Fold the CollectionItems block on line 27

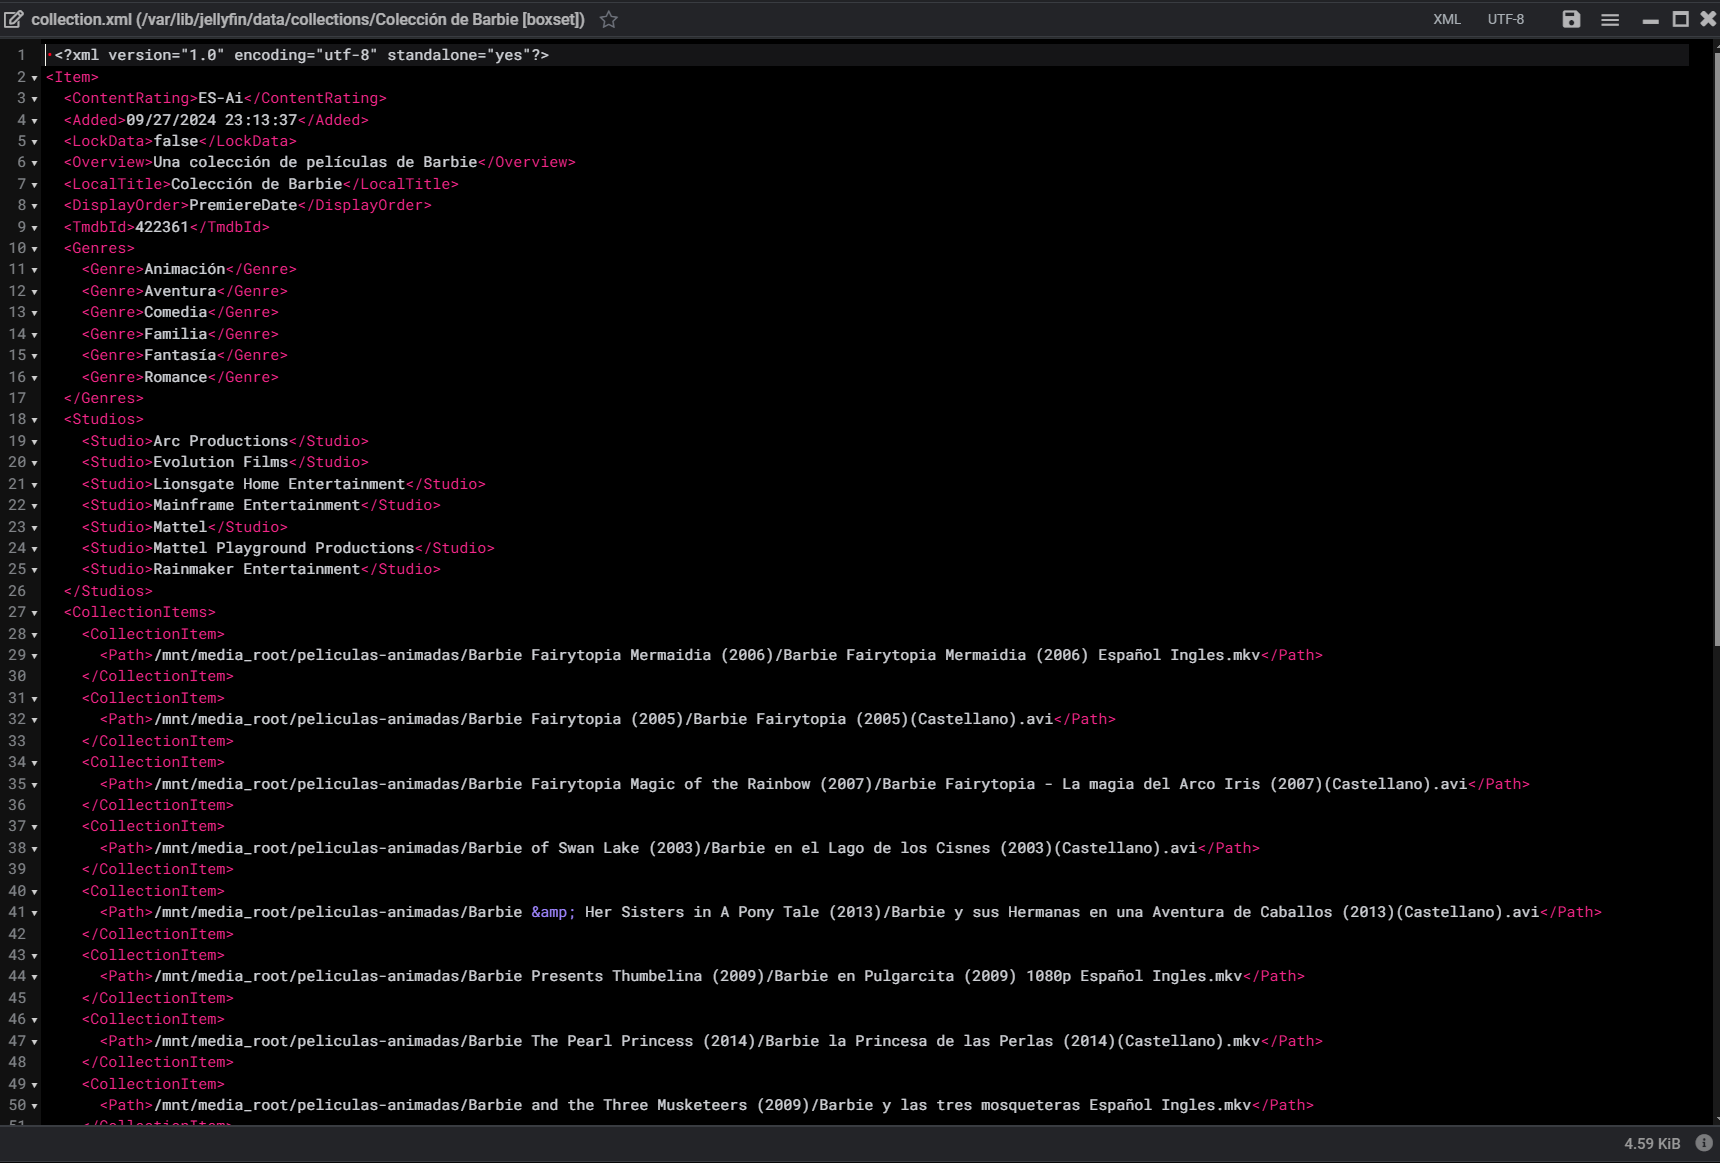point(35,613)
